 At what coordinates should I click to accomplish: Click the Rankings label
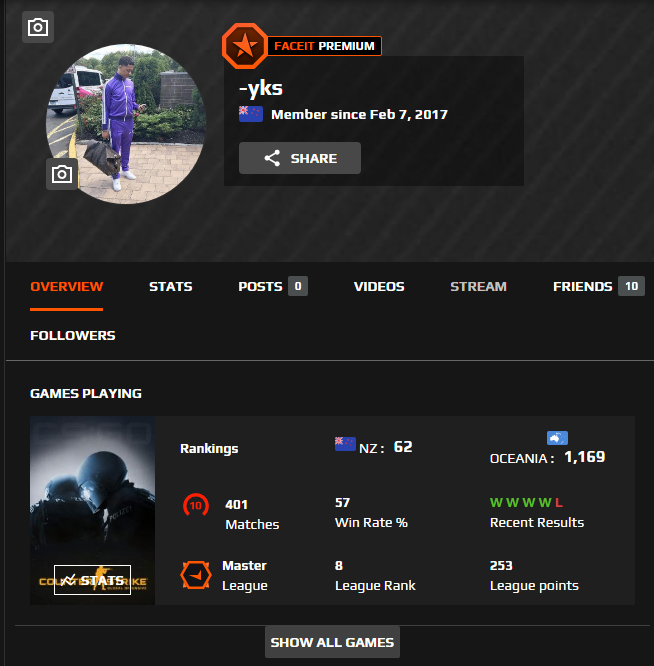tap(209, 449)
